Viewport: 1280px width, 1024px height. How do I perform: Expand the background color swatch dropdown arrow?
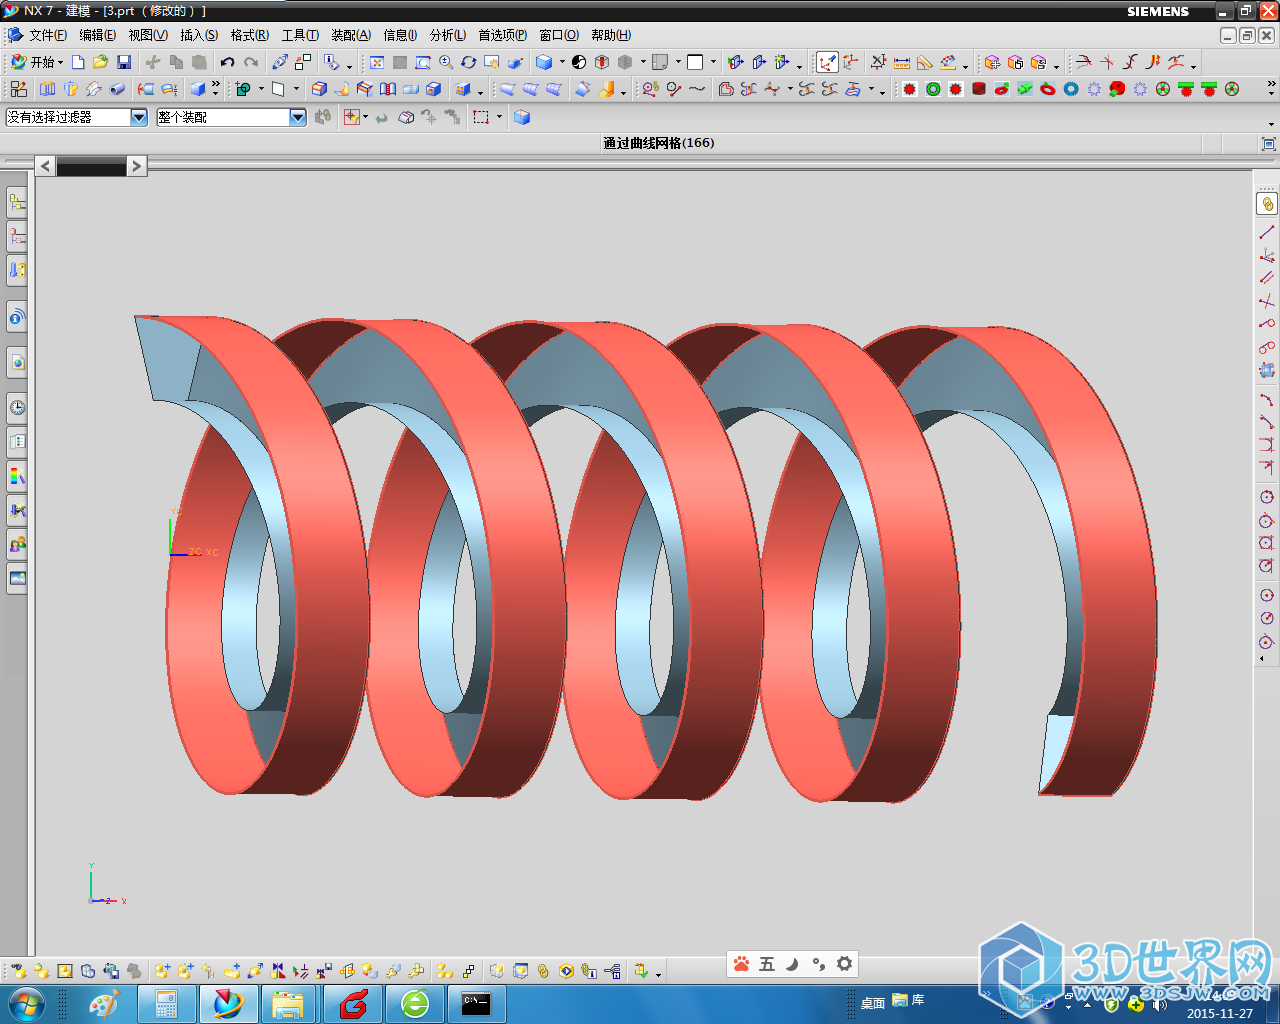click(713, 62)
